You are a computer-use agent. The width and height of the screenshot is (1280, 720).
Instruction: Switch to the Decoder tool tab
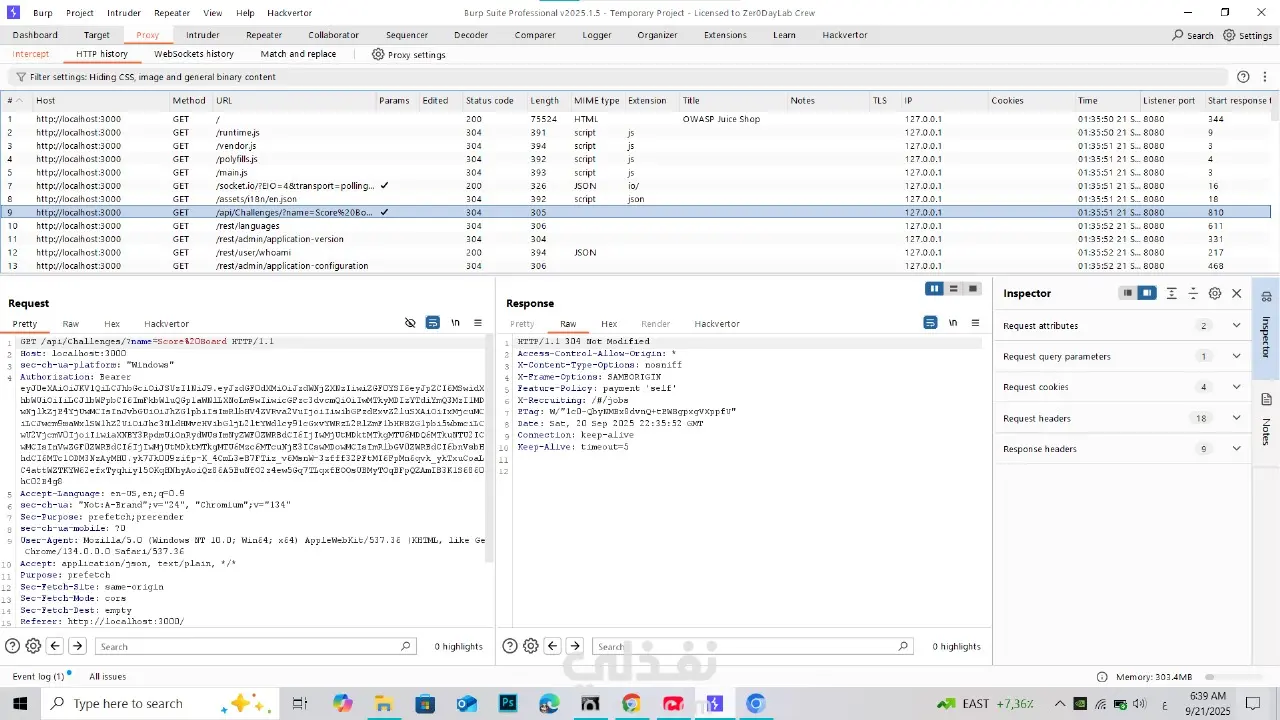tap(471, 35)
